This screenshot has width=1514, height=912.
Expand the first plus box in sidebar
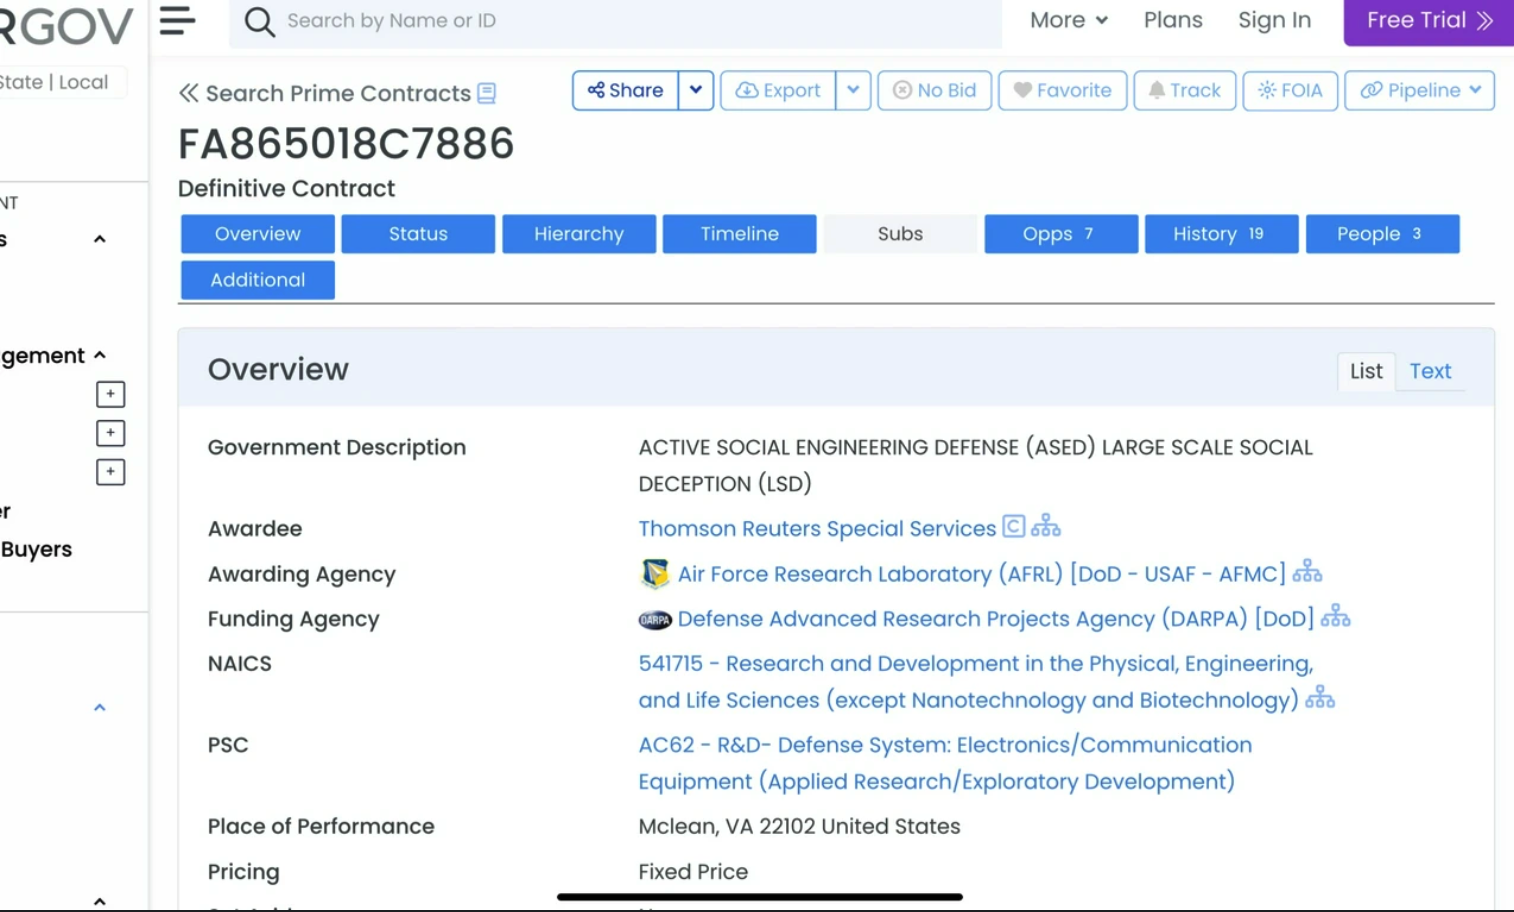[110, 394]
